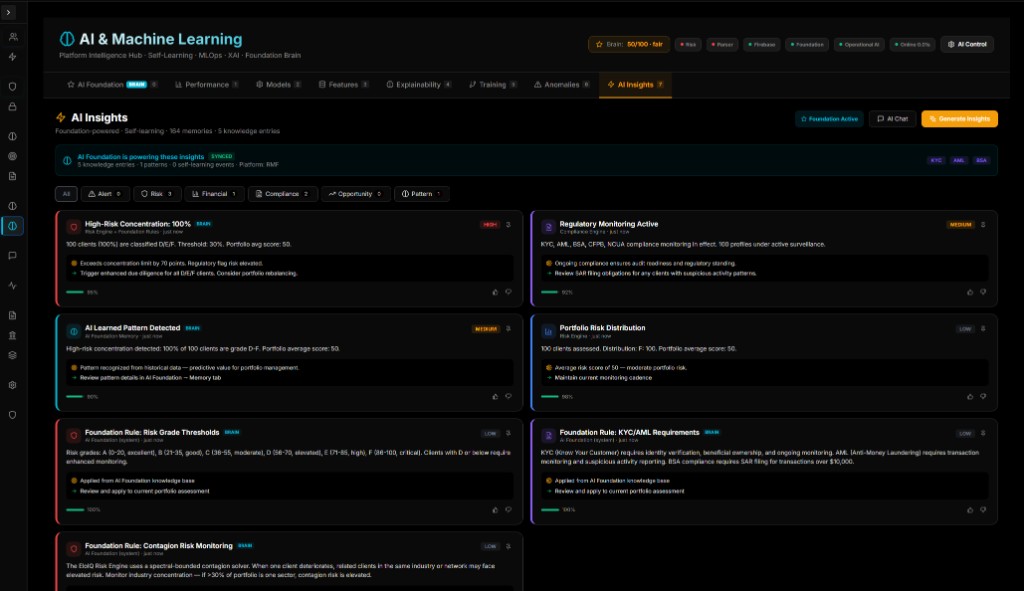Screen dimensions: 1024x591
Task: Open the settings gear in sidebar
Action: click(x=13, y=385)
